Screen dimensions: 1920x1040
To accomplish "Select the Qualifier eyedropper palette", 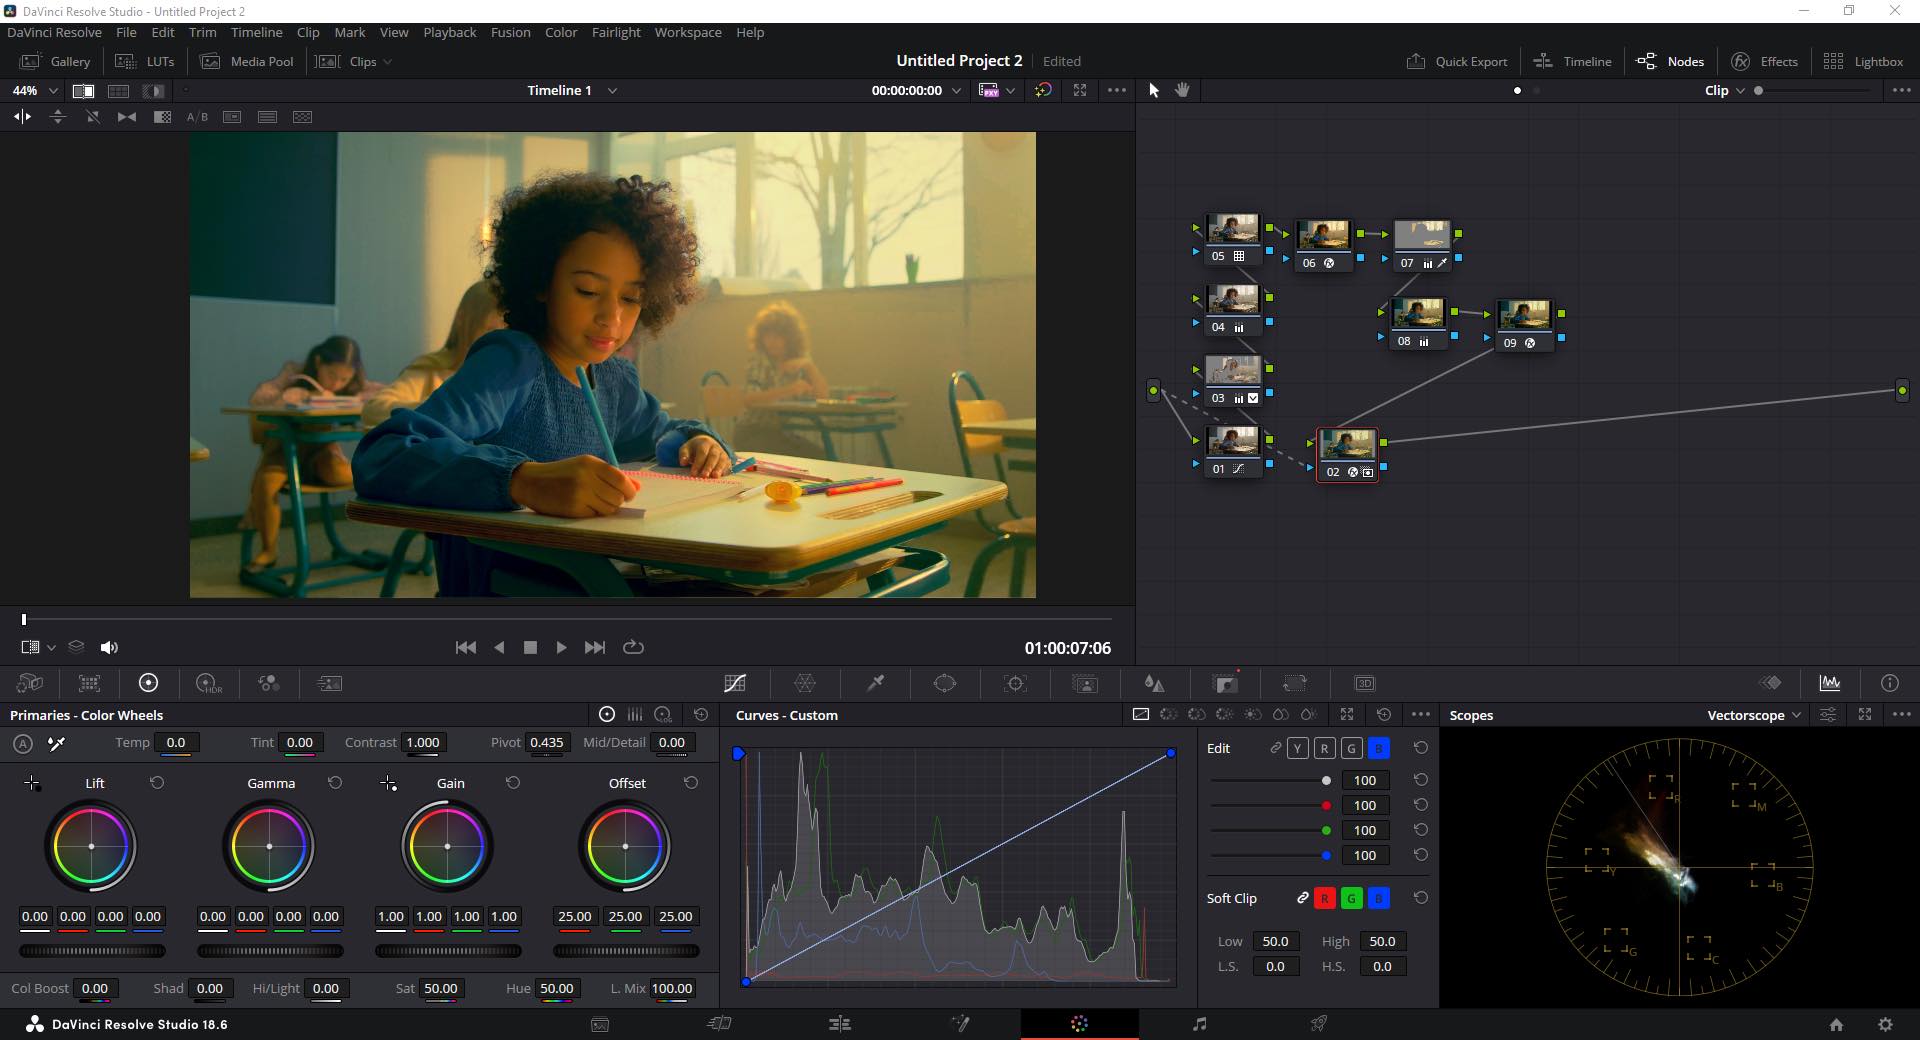I will tap(875, 683).
